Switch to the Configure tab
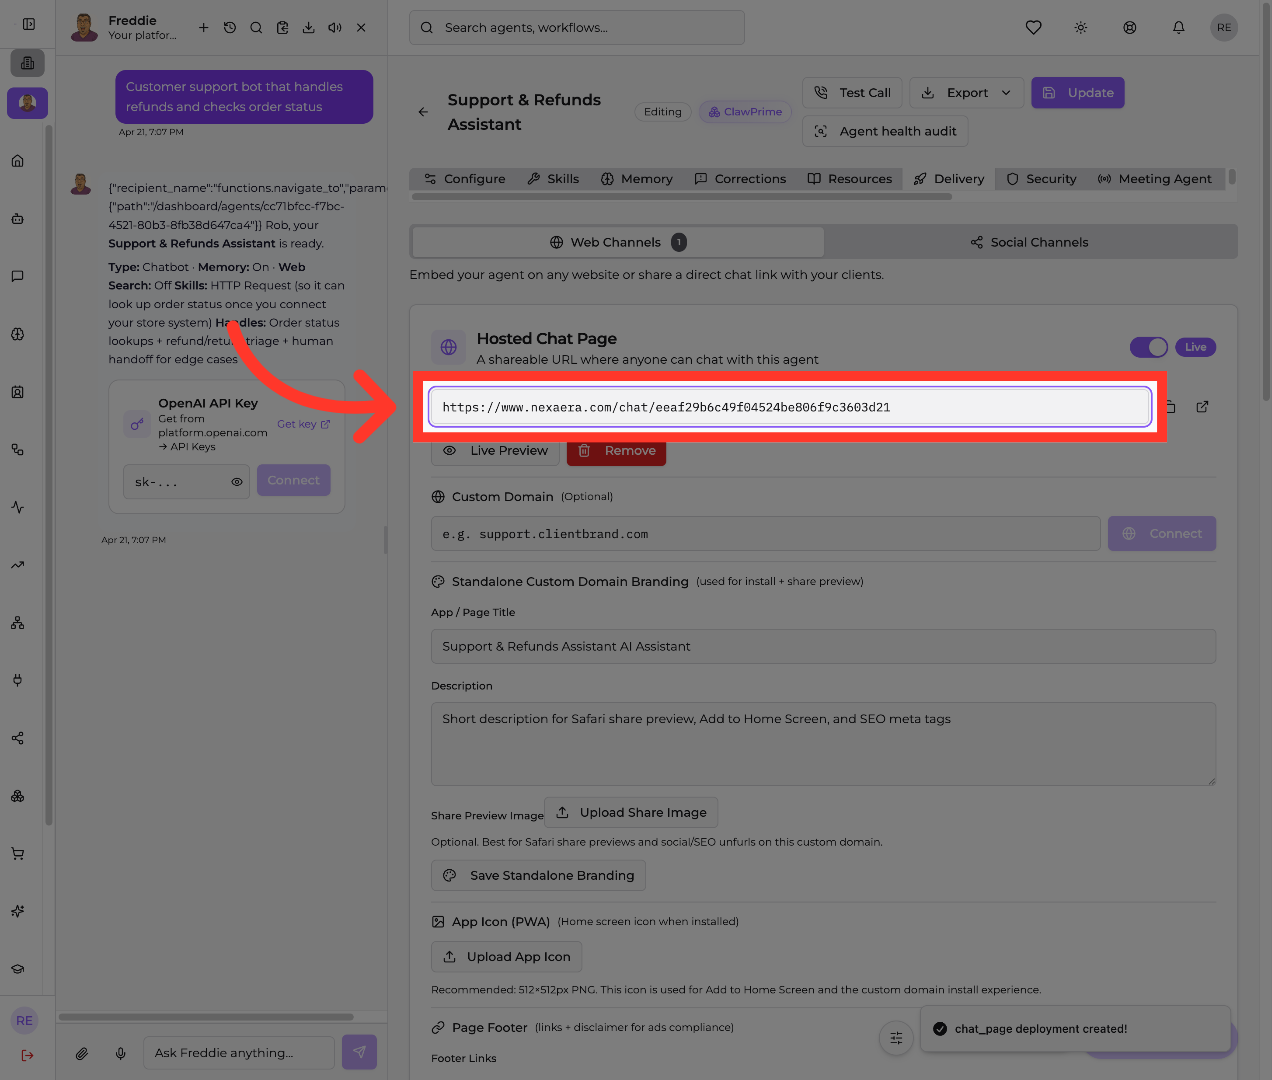The image size is (1272, 1080). [465, 179]
